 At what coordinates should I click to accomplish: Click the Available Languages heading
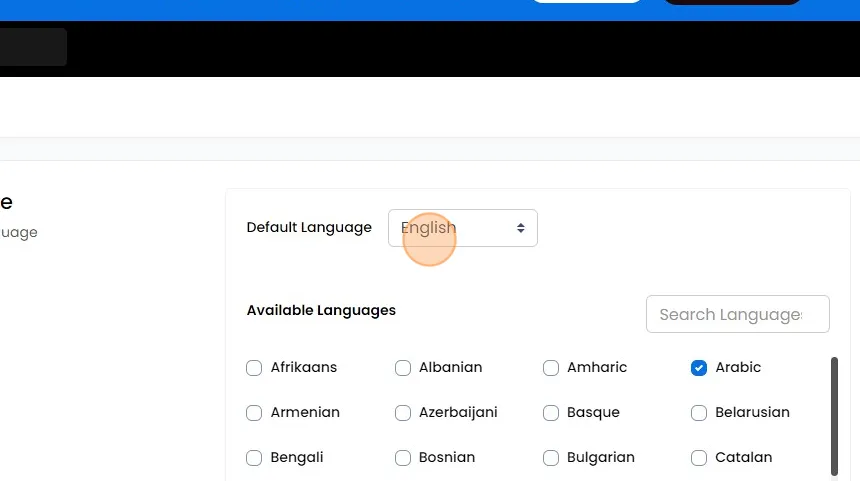click(x=321, y=310)
